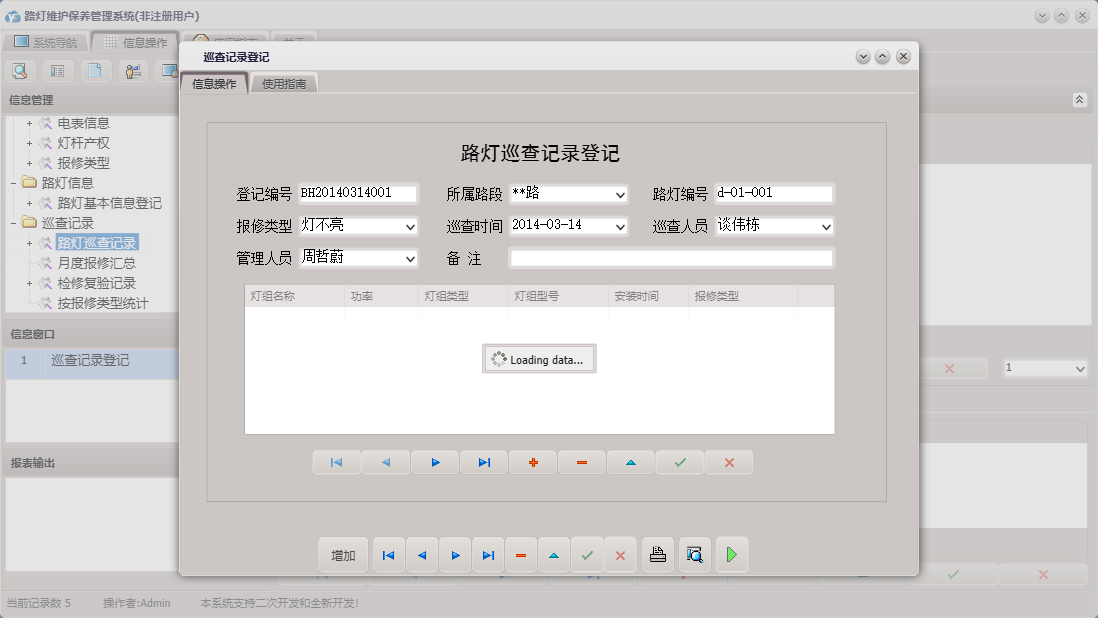Confirm changes with the green checkmark icon
This screenshot has width=1098, height=618.
tap(680, 462)
